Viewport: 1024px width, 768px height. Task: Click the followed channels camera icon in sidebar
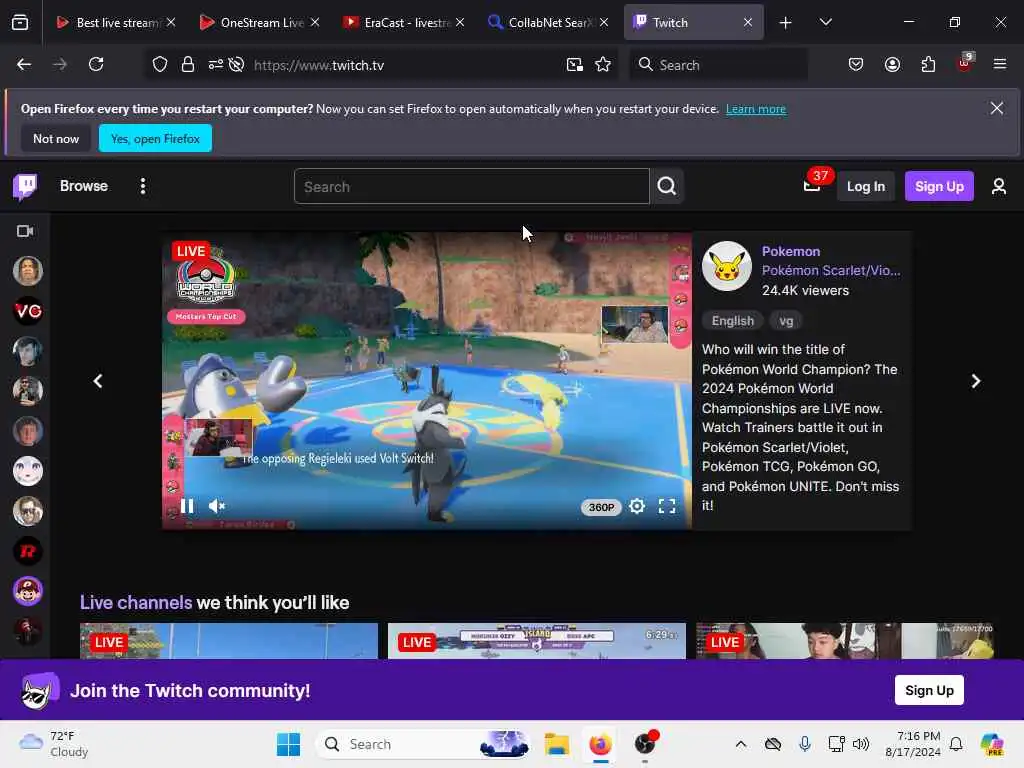click(x=25, y=231)
